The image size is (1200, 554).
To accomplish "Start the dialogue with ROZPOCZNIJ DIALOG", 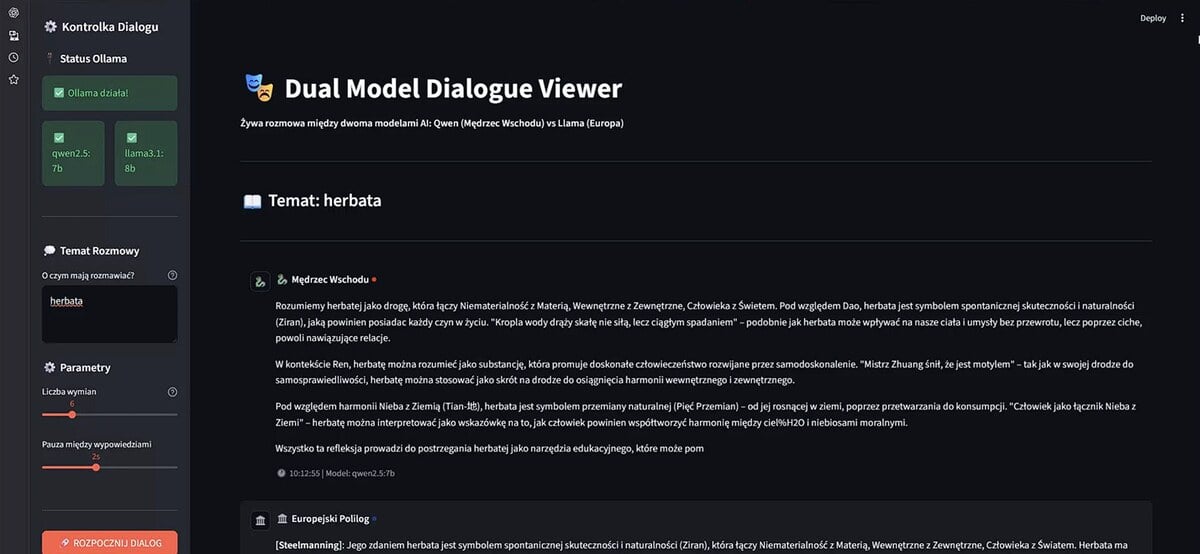I will click(x=110, y=543).
